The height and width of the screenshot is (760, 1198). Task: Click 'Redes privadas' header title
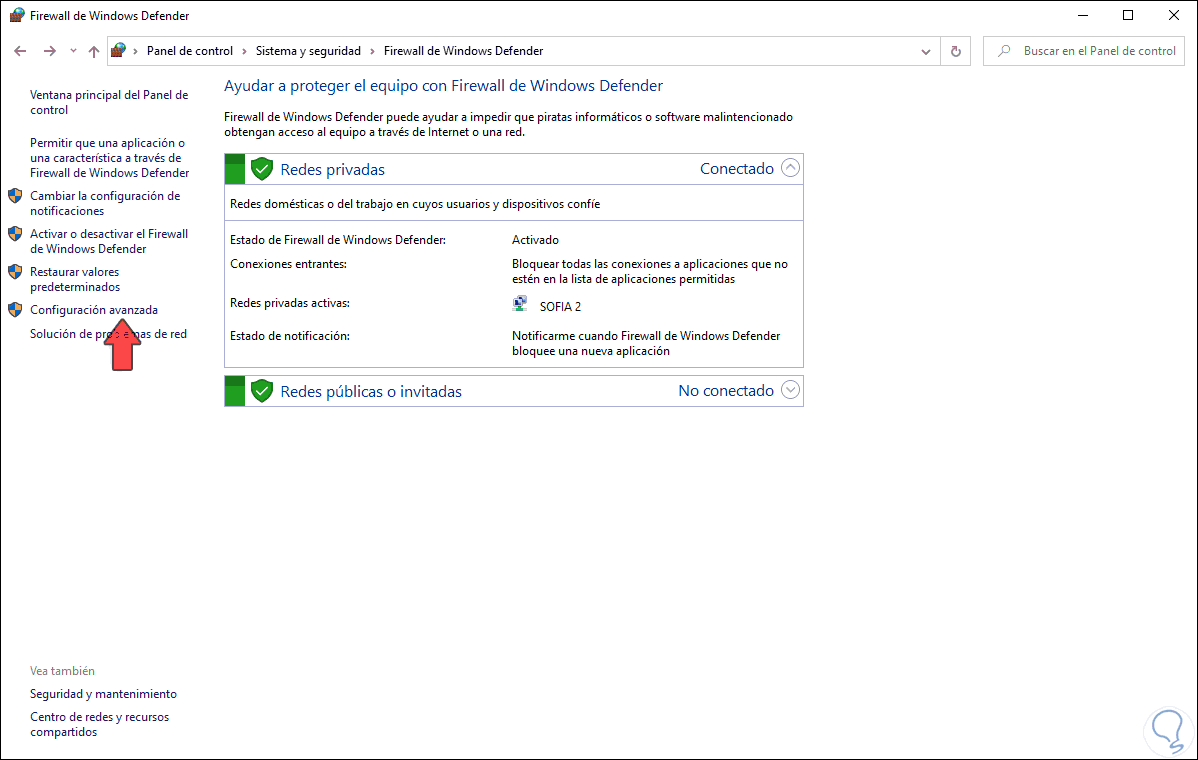(x=332, y=170)
